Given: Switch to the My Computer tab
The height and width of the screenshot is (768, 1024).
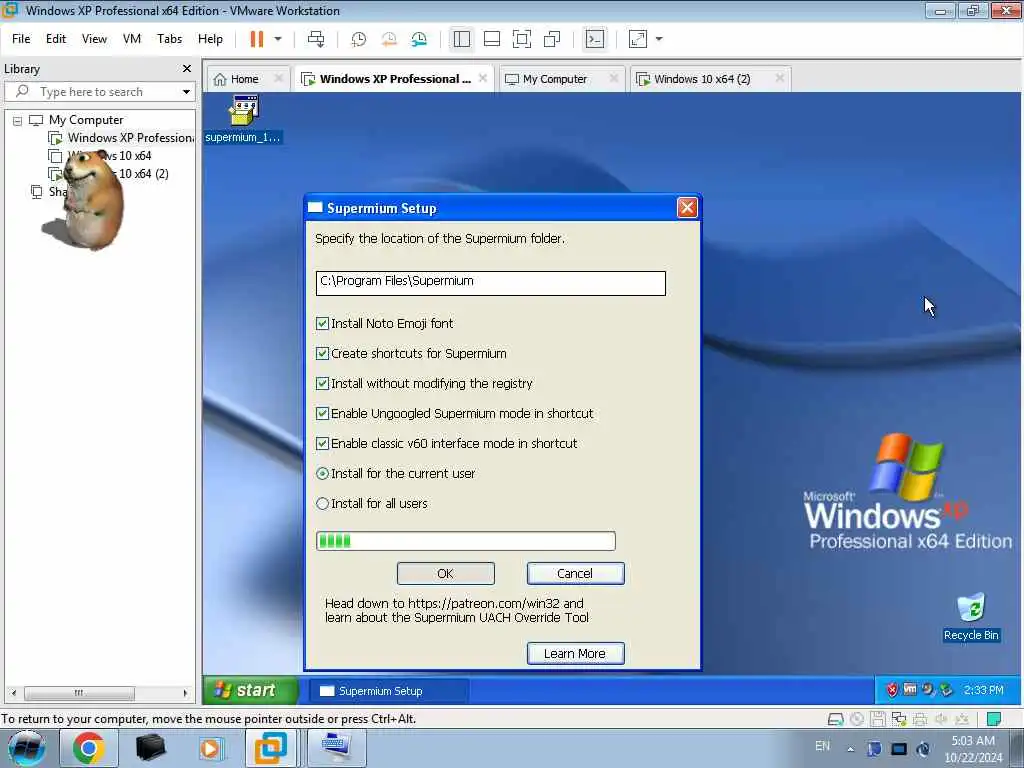Looking at the screenshot, I should 554,79.
